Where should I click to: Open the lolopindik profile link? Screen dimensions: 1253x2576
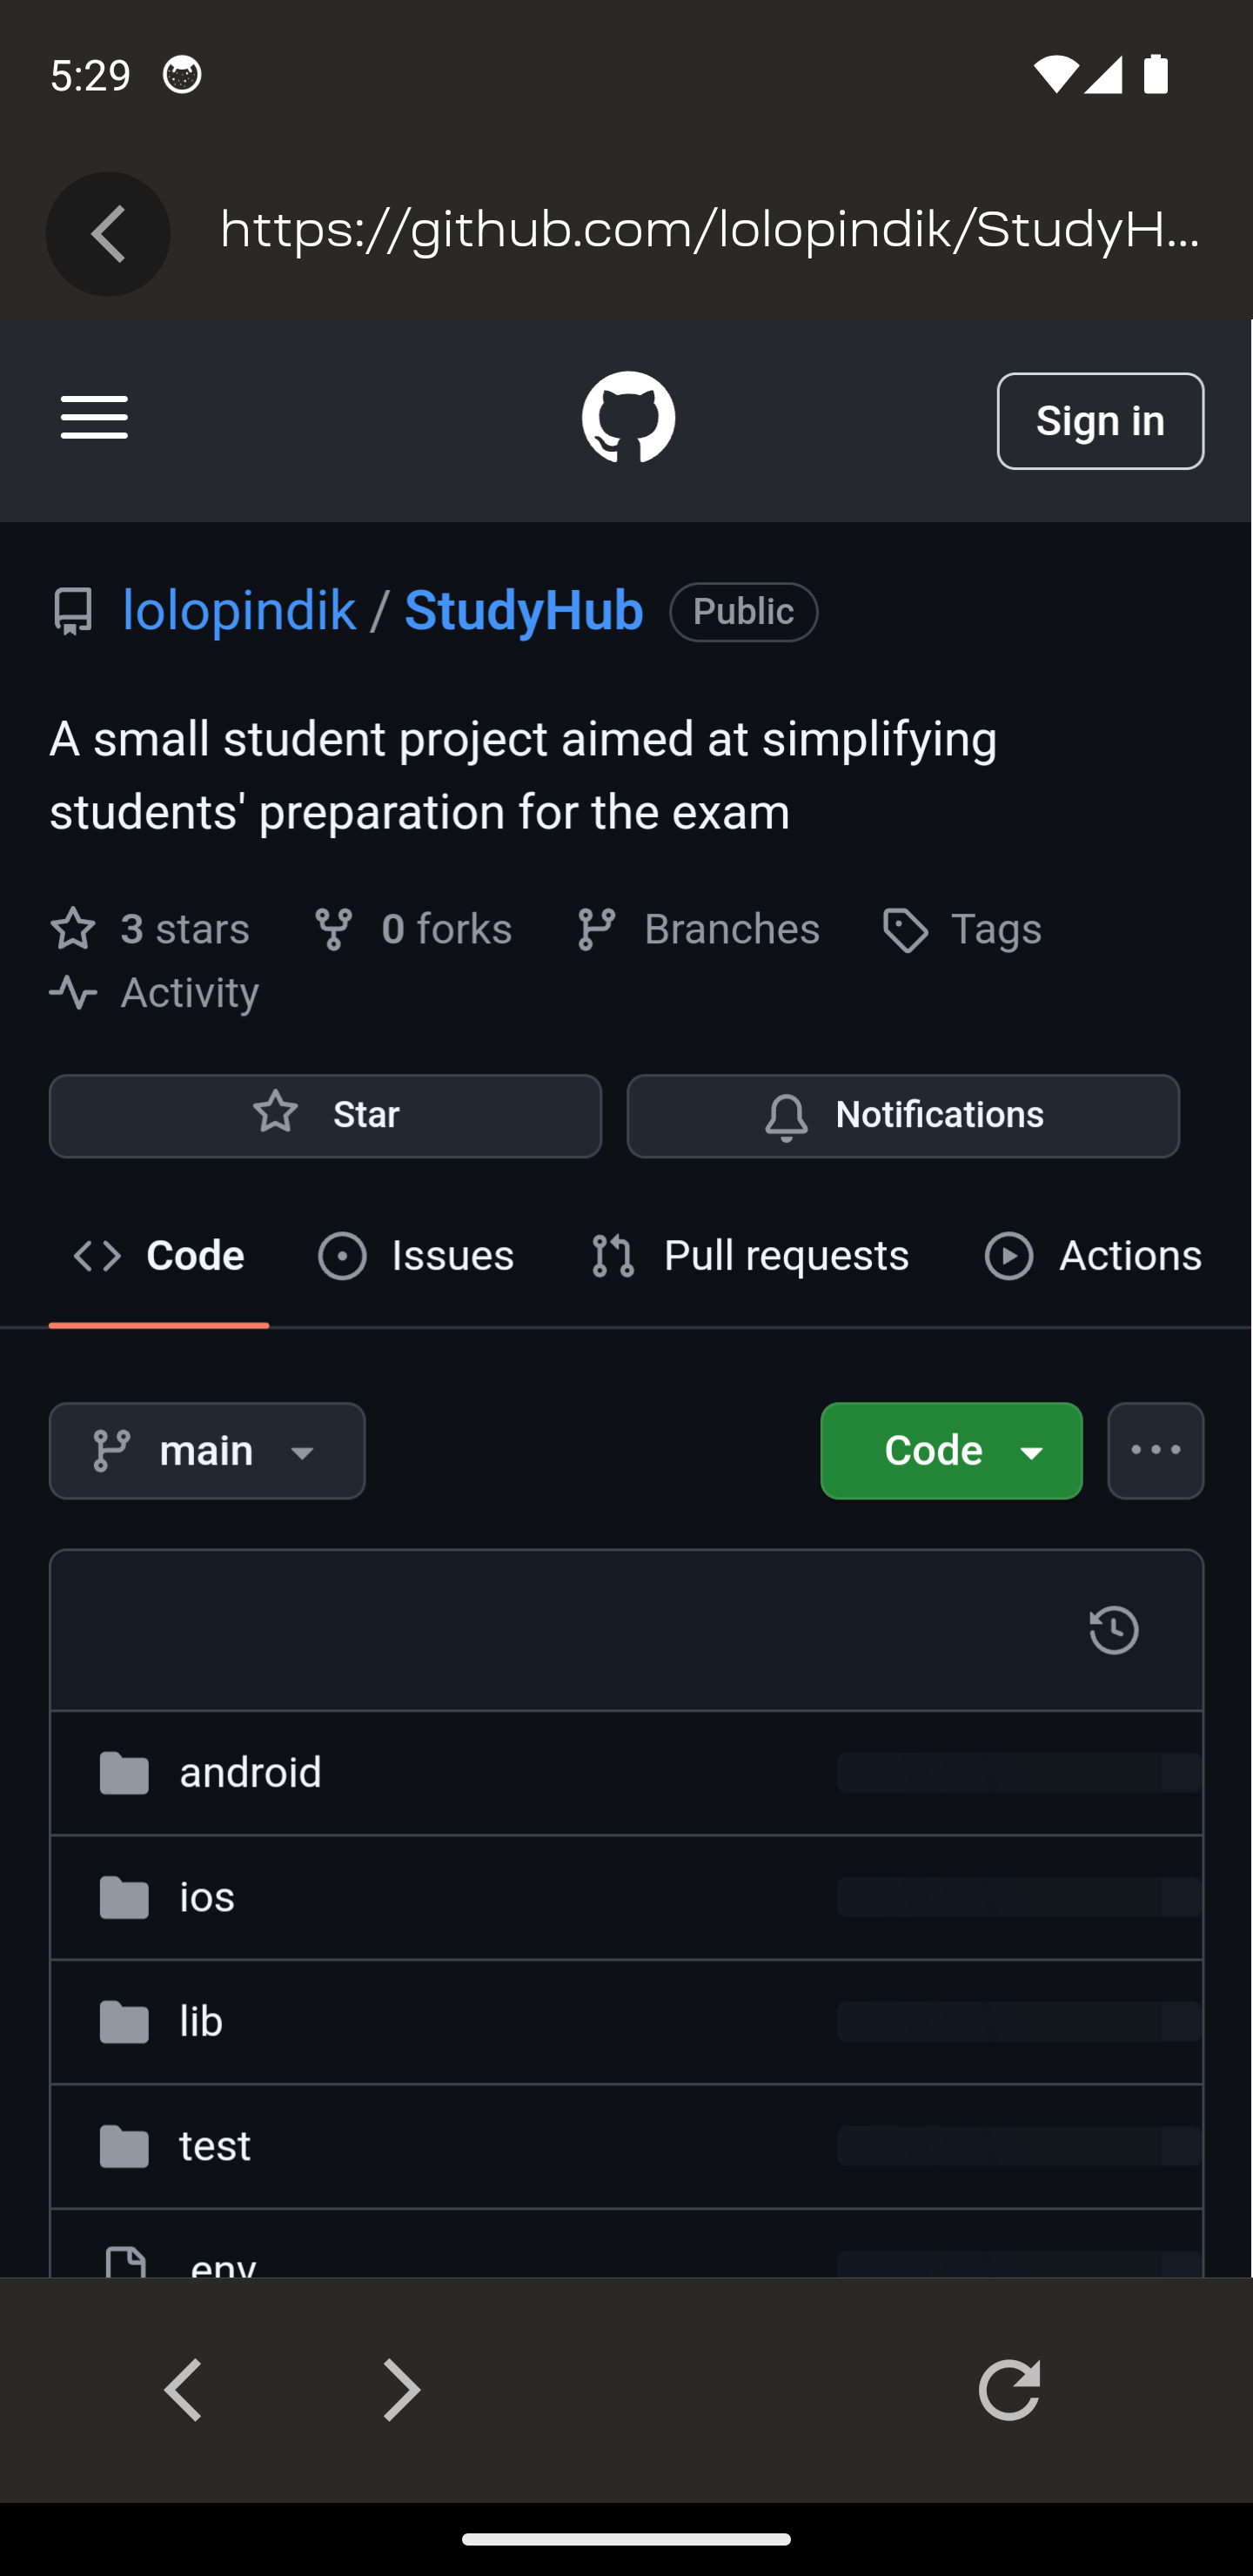[239, 611]
